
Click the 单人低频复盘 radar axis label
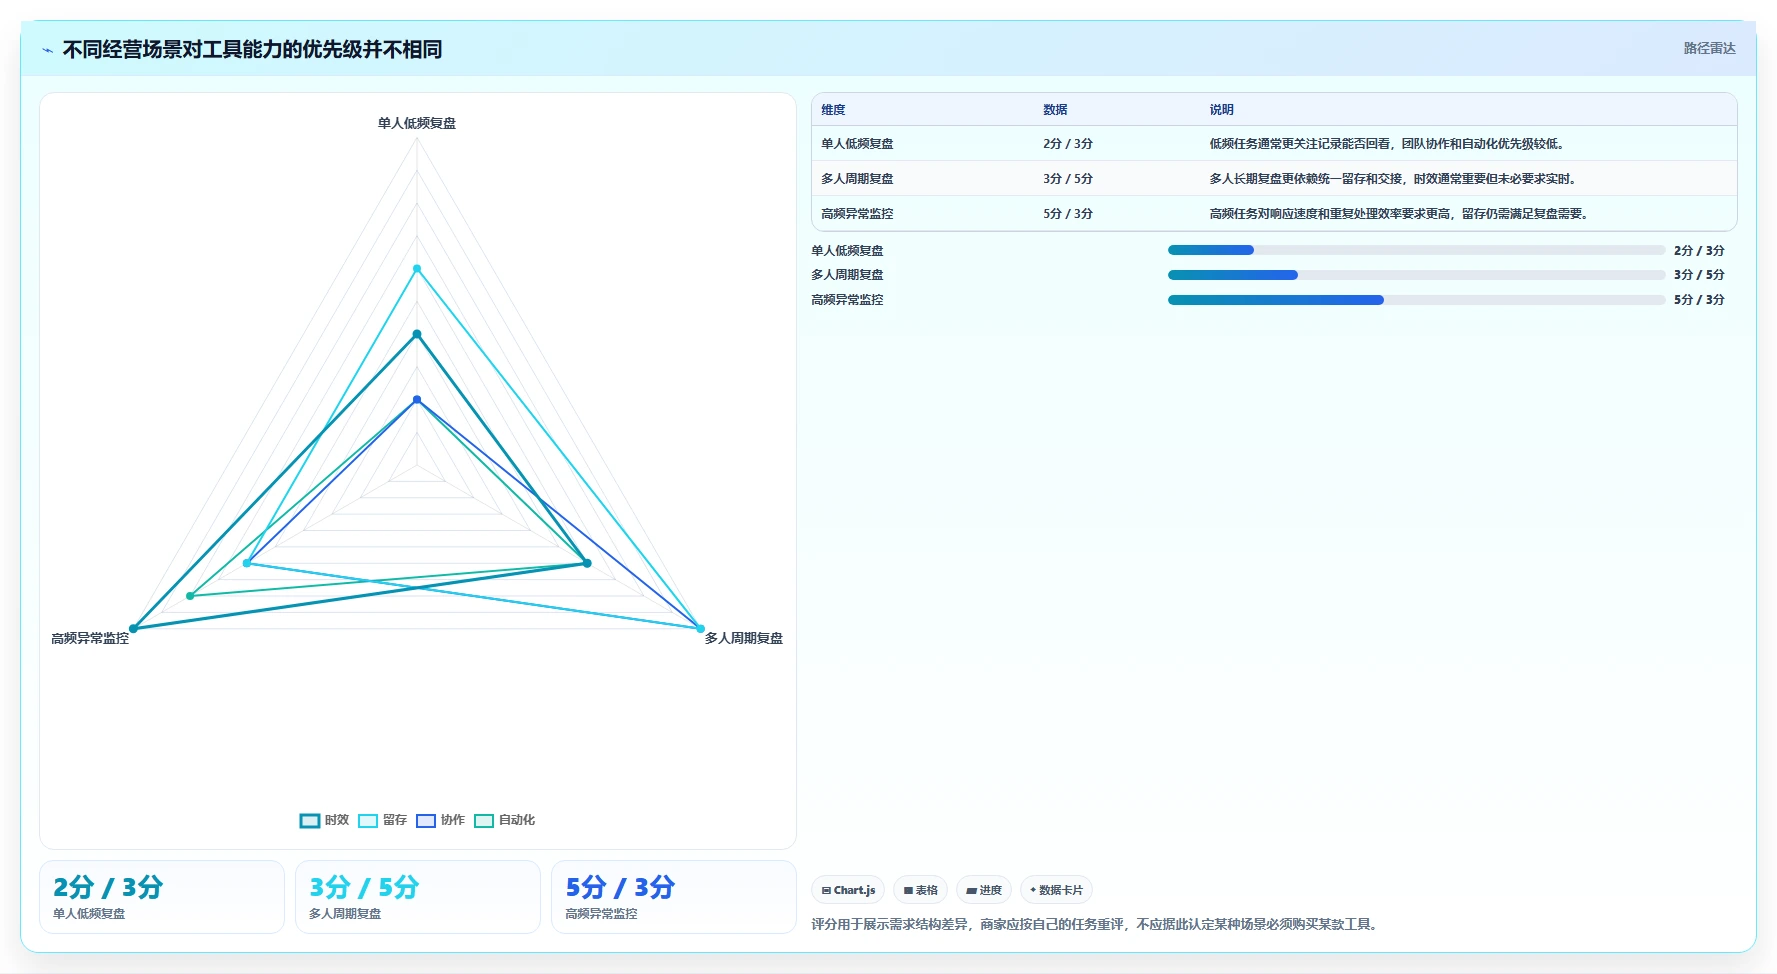coord(417,124)
